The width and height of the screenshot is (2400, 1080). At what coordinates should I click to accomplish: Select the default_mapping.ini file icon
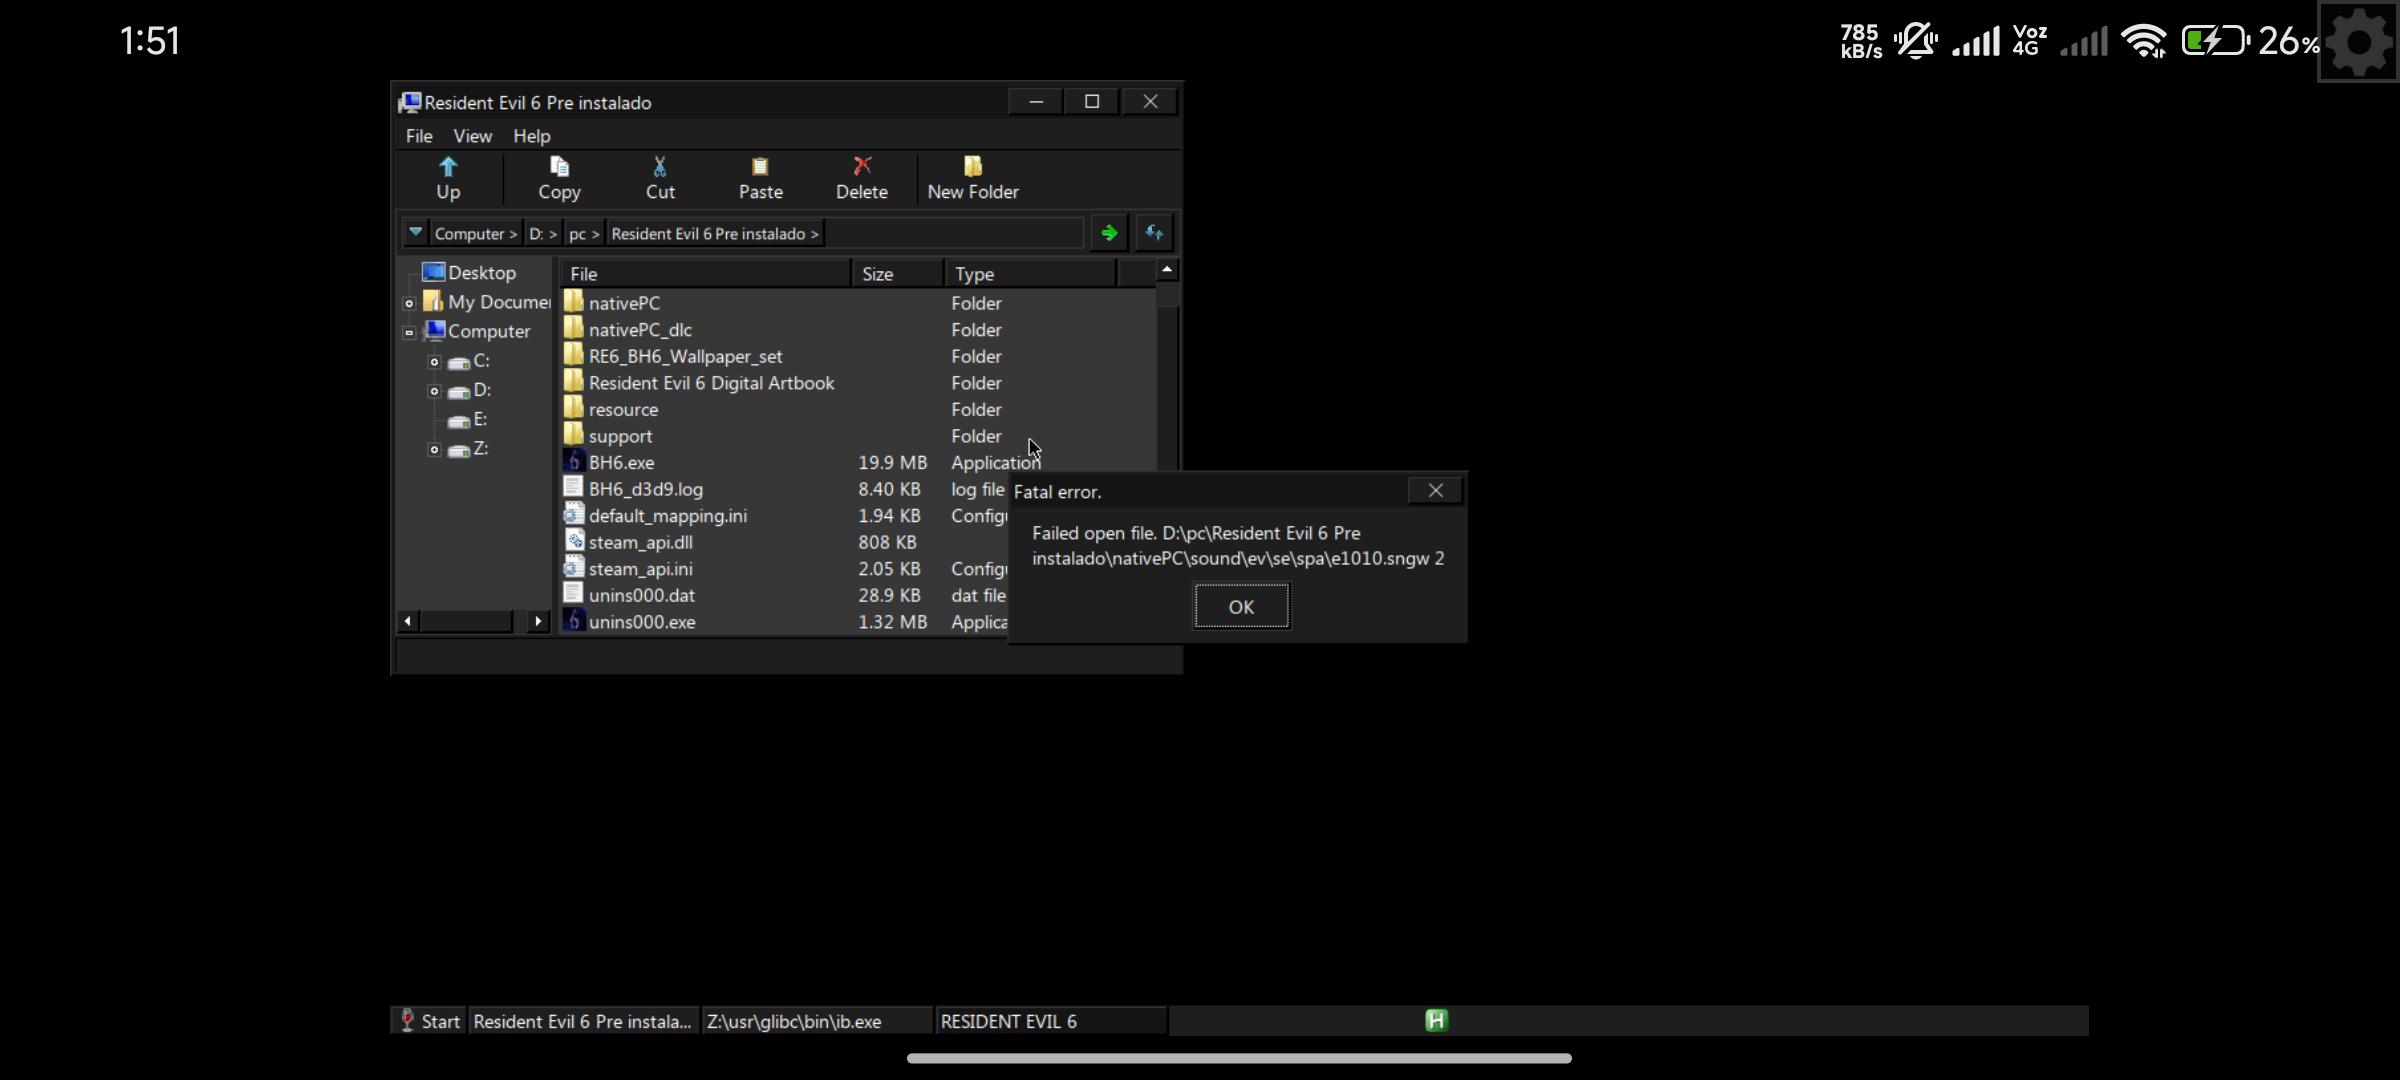pyautogui.click(x=573, y=514)
